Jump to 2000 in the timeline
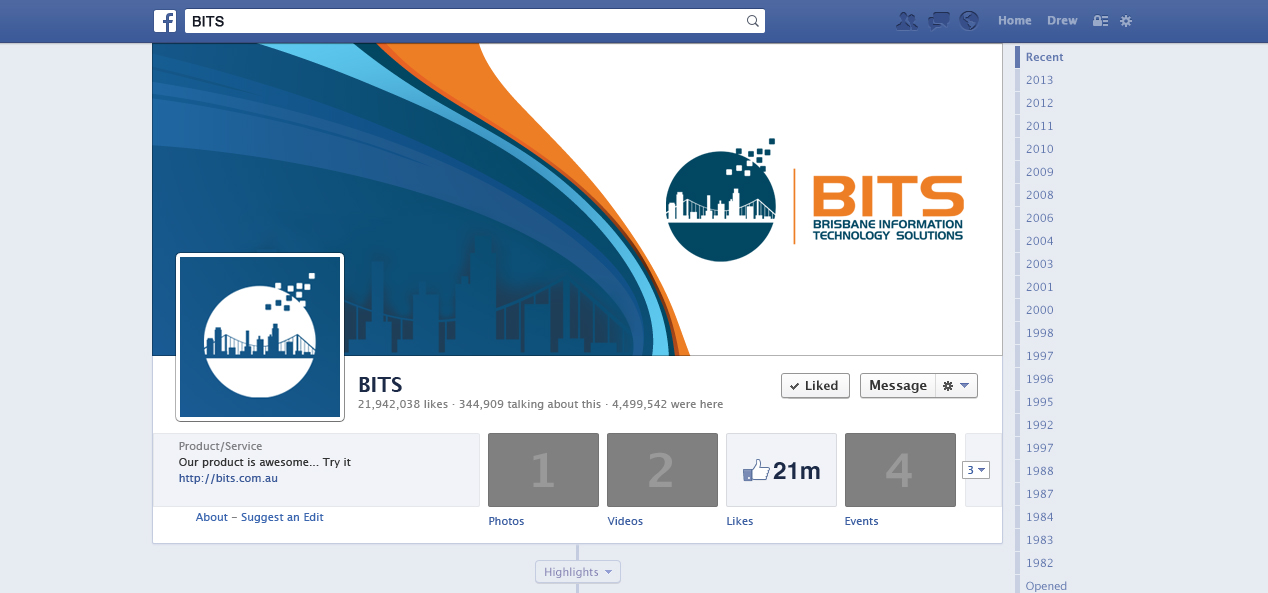 tap(1039, 310)
